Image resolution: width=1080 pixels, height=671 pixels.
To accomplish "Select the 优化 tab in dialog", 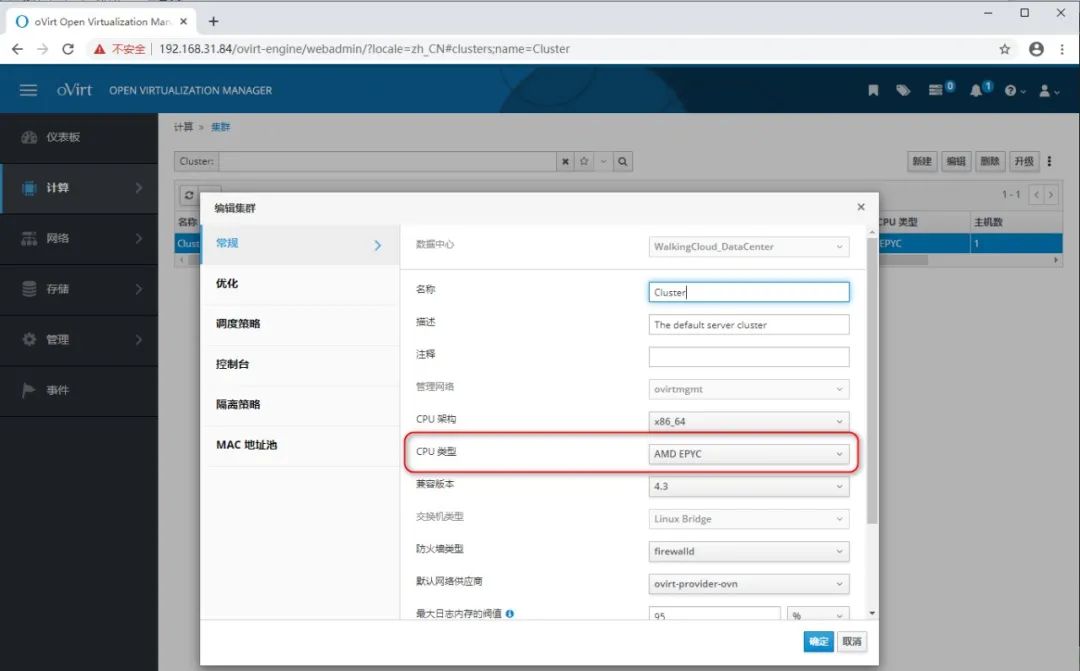I will pyautogui.click(x=300, y=284).
